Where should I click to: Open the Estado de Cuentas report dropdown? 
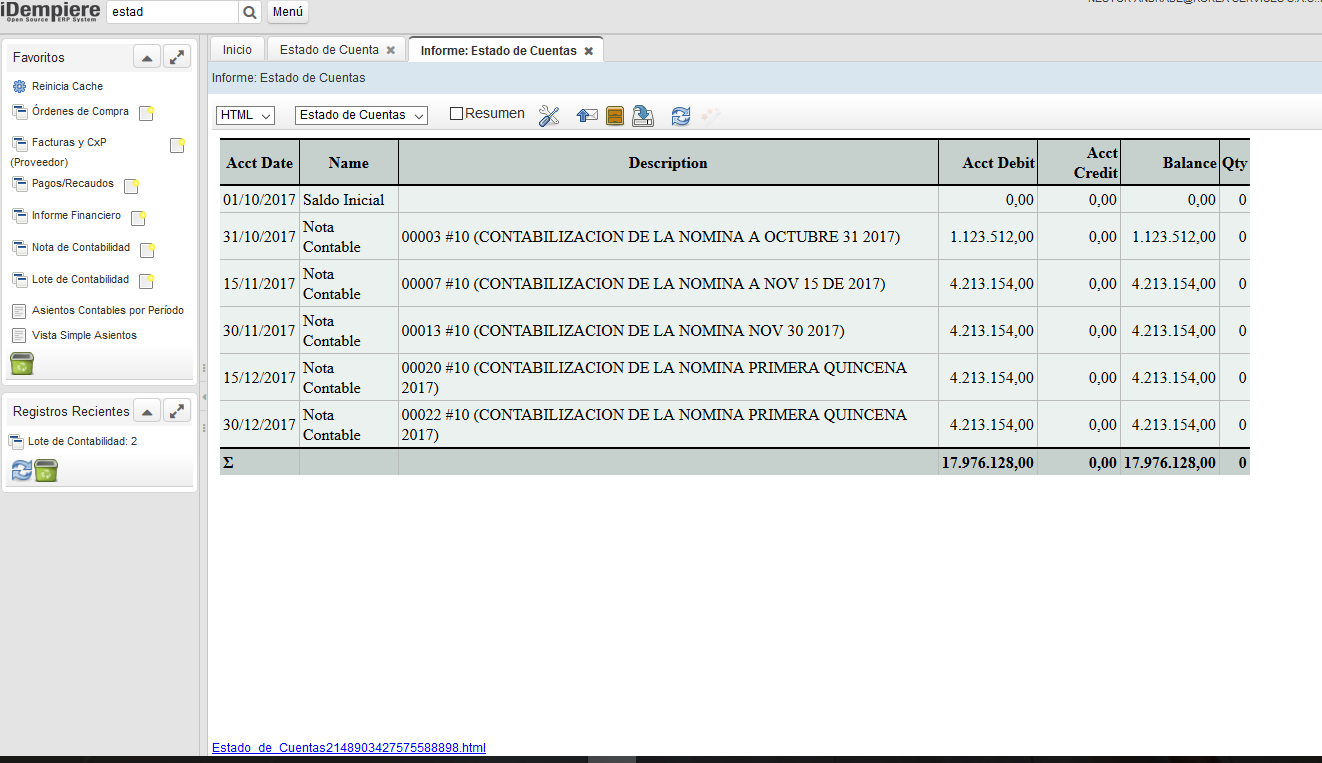(361, 115)
